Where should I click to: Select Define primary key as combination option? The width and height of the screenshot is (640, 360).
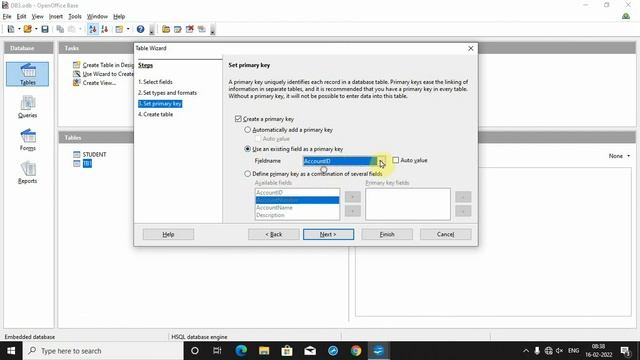click(247, 174)
